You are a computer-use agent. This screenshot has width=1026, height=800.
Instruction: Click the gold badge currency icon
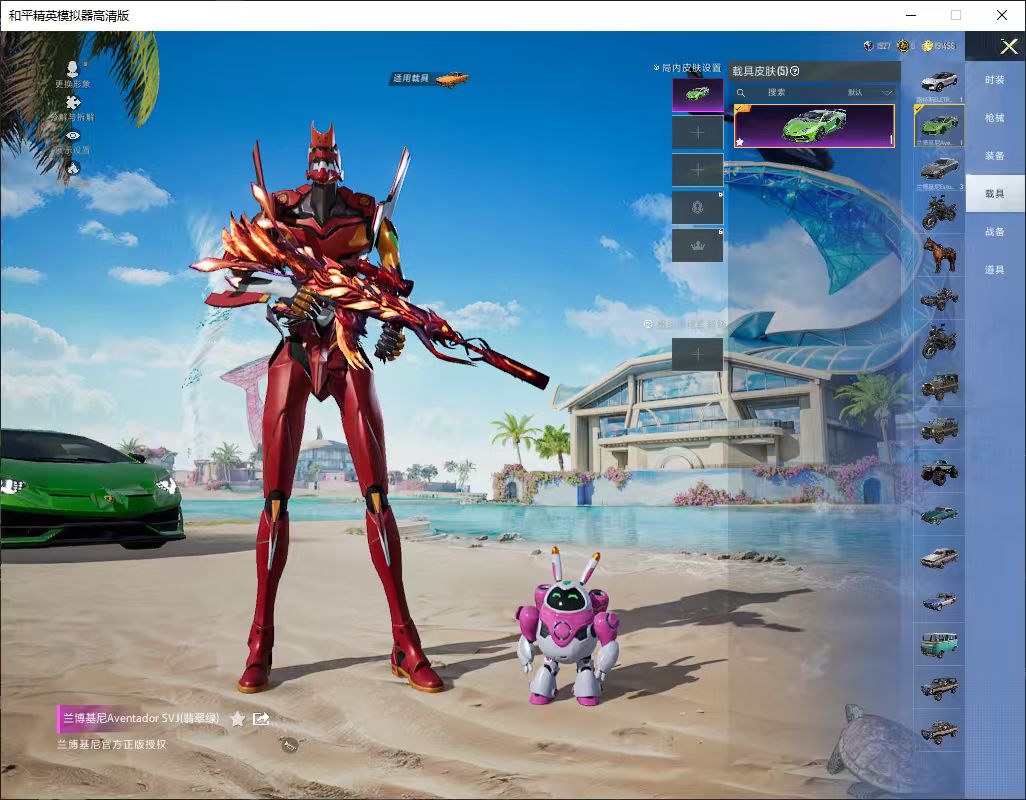coord(903,46)
